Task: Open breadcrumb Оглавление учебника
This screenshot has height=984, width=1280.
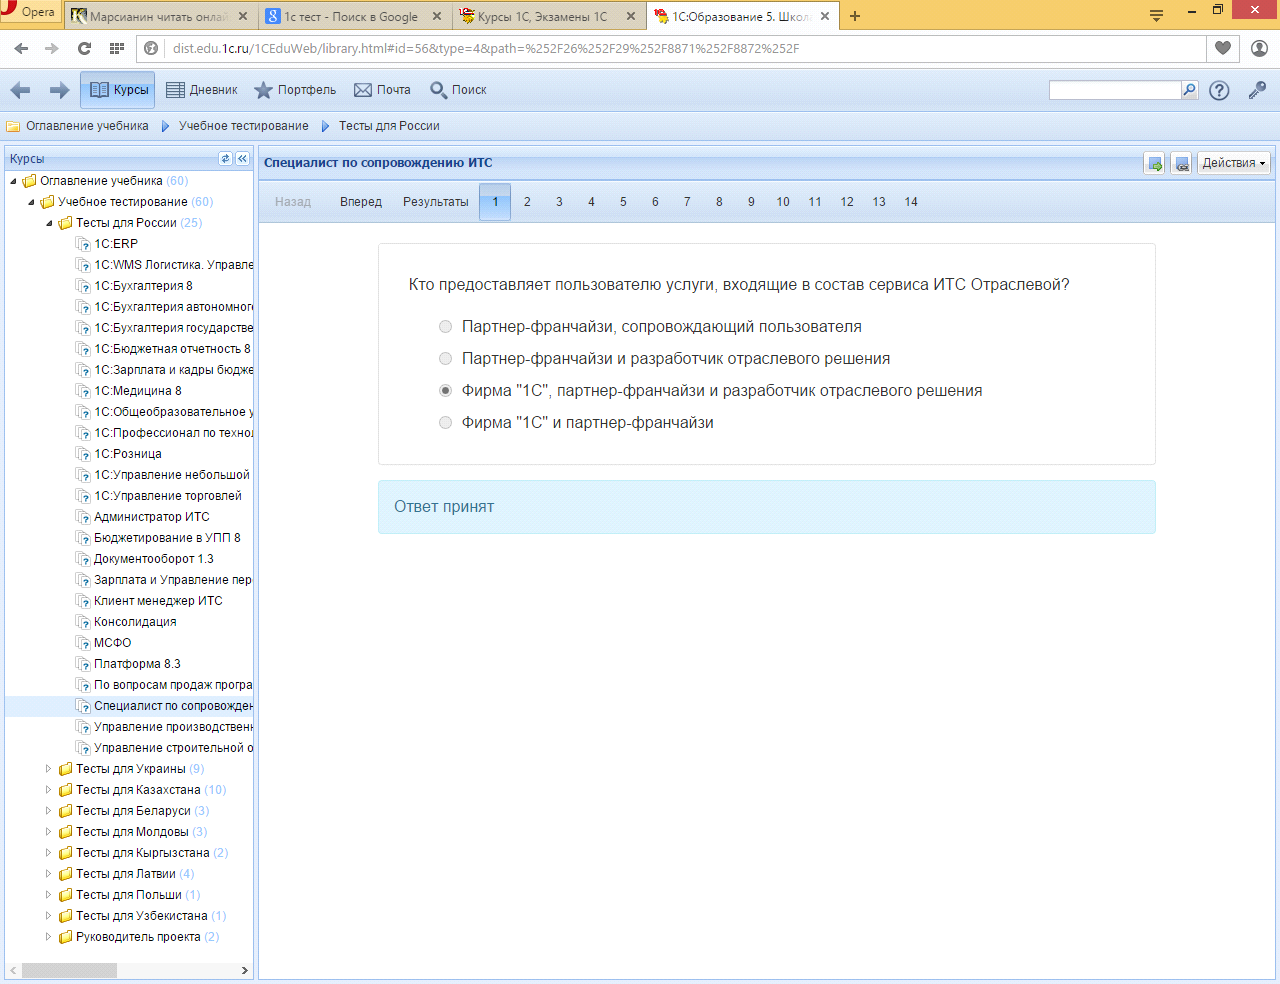Action: click(87, 126)
